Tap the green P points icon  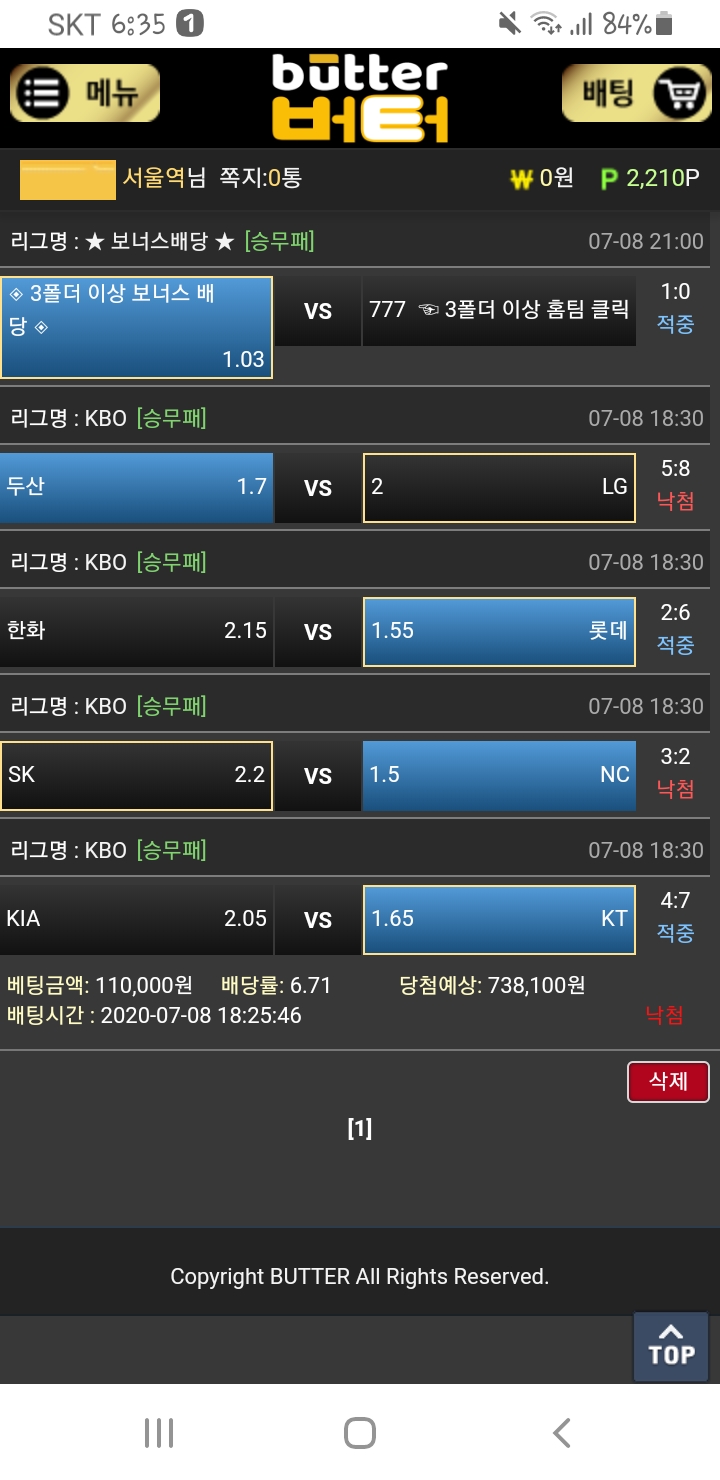(609, 179)
